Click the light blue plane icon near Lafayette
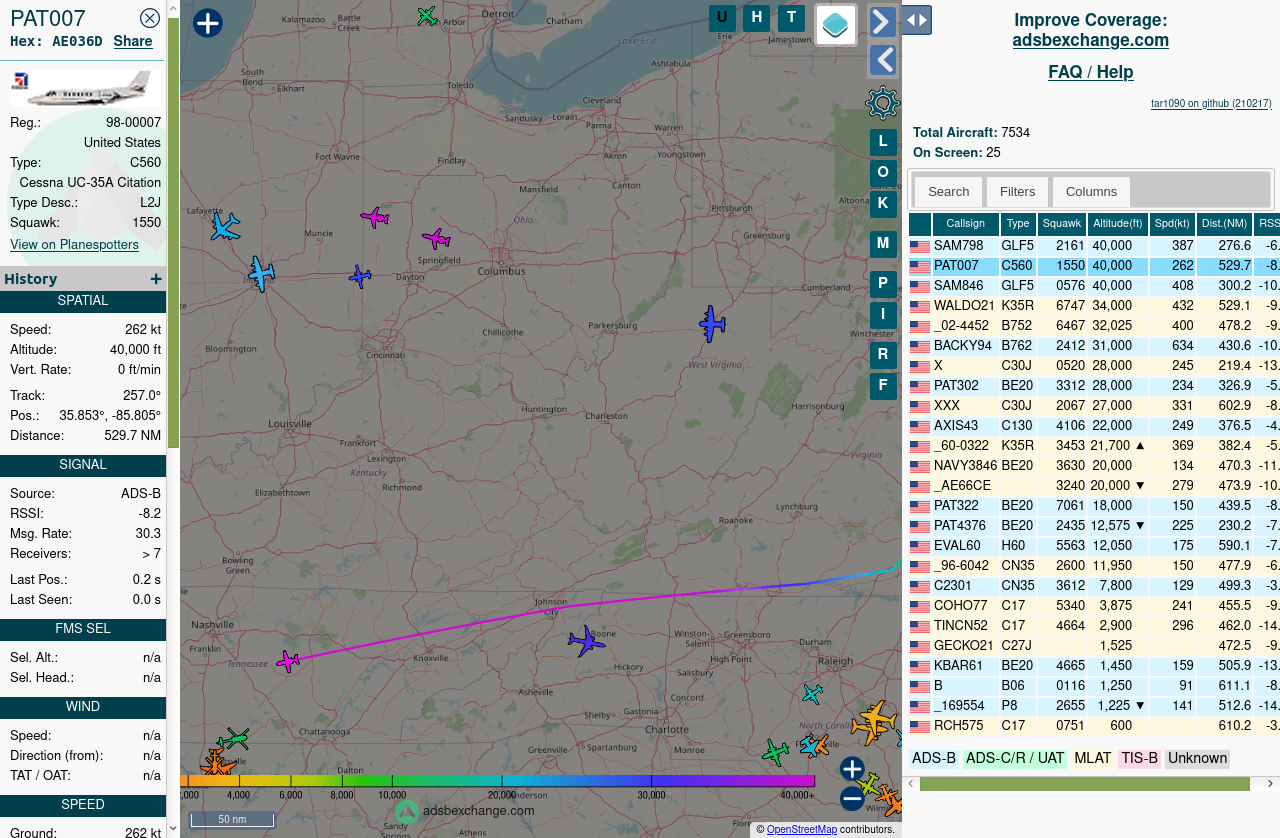This screenshot has width=1280, height=838. (225, 227)
